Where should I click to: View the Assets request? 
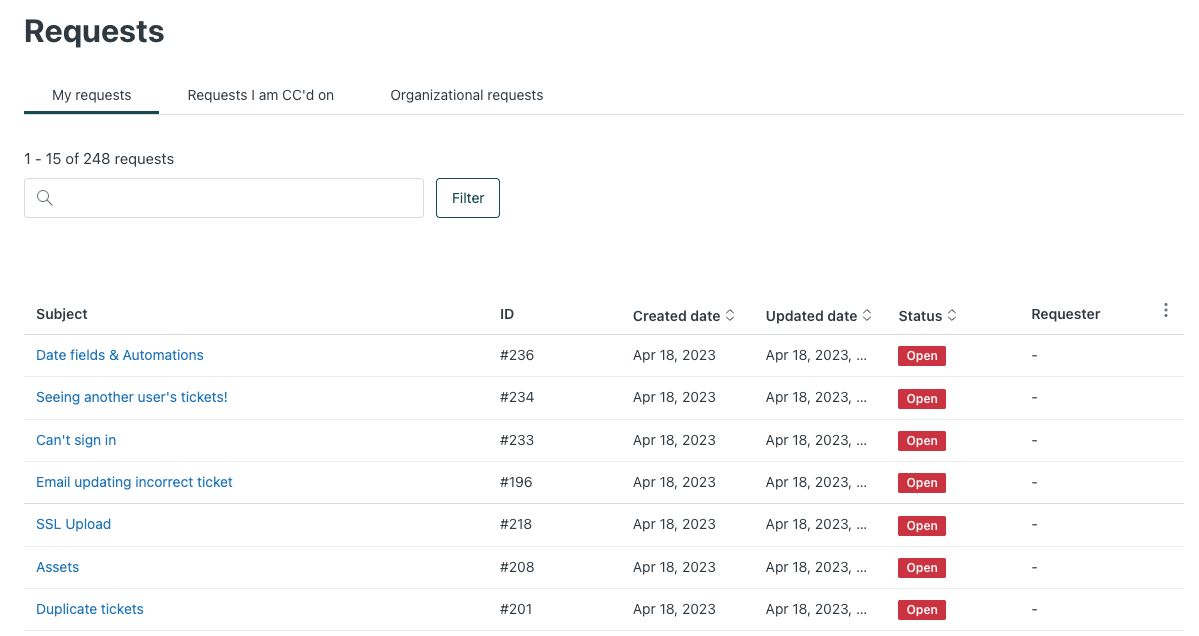click(x=57, y=567)
